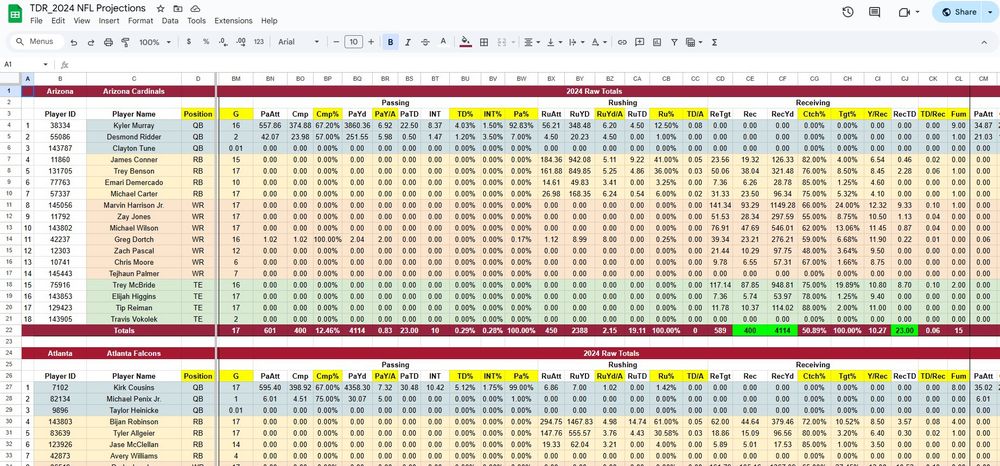The height and width of the screenshot is (466, 1000).
Task: Select the Bijan Robinson cell
Action: [134, 421]
